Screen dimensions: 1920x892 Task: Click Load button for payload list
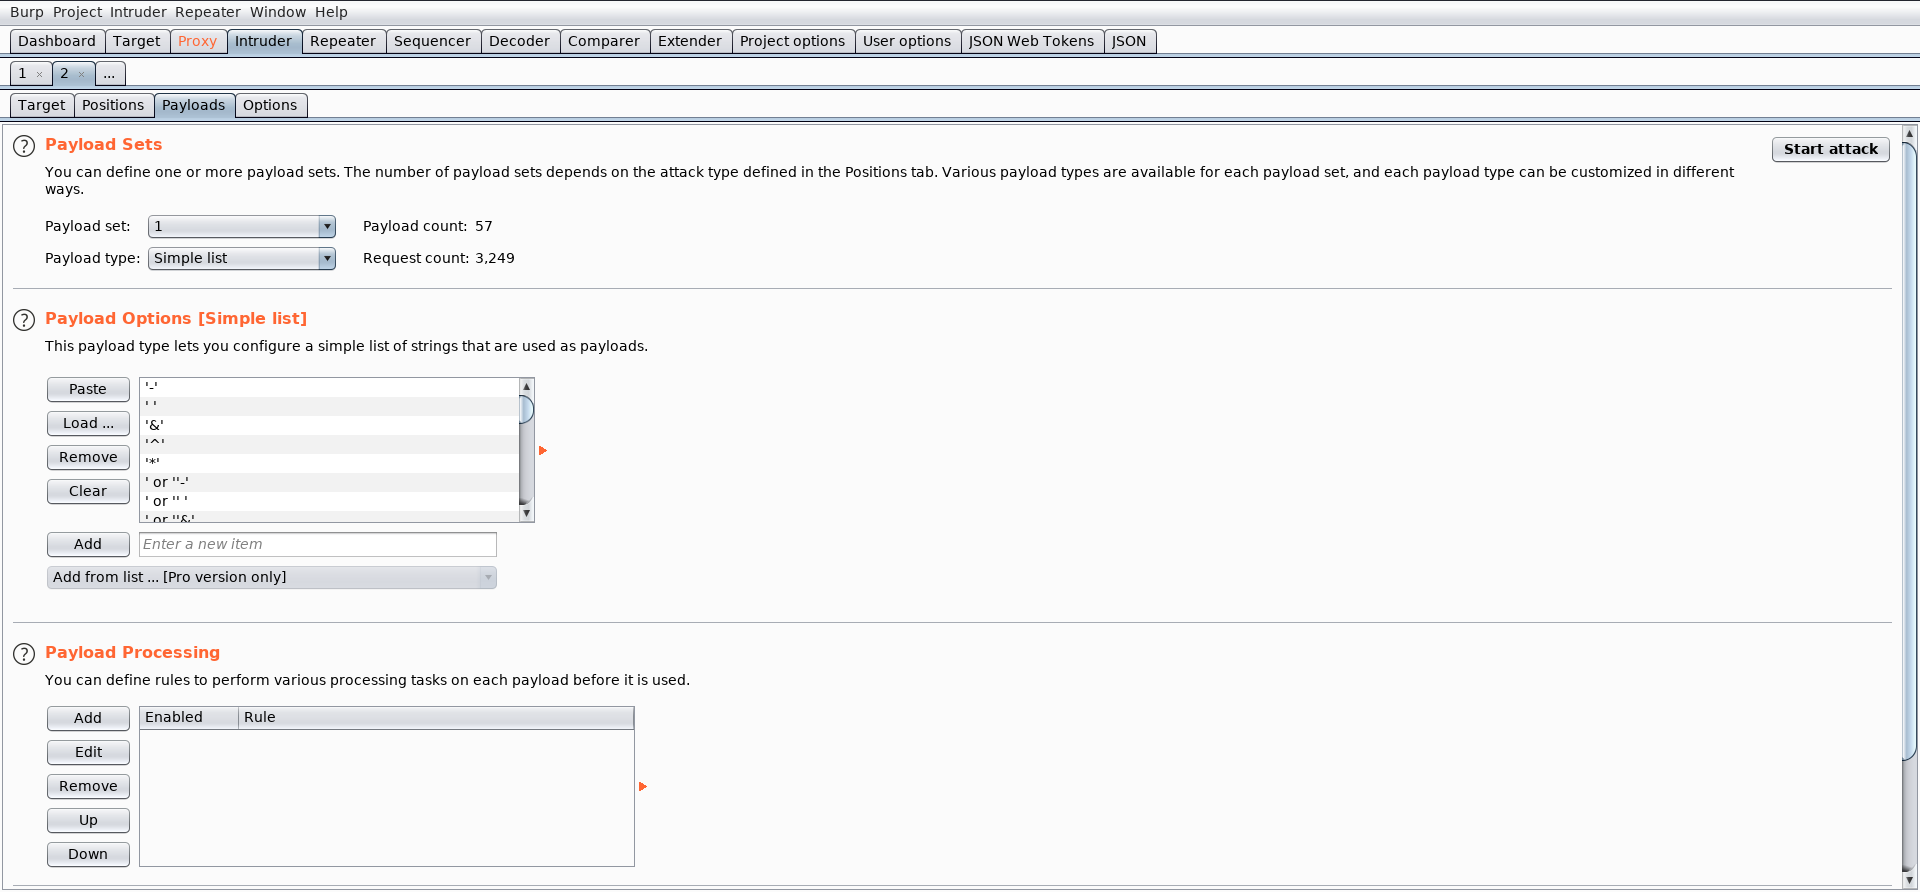pos(88,424)
